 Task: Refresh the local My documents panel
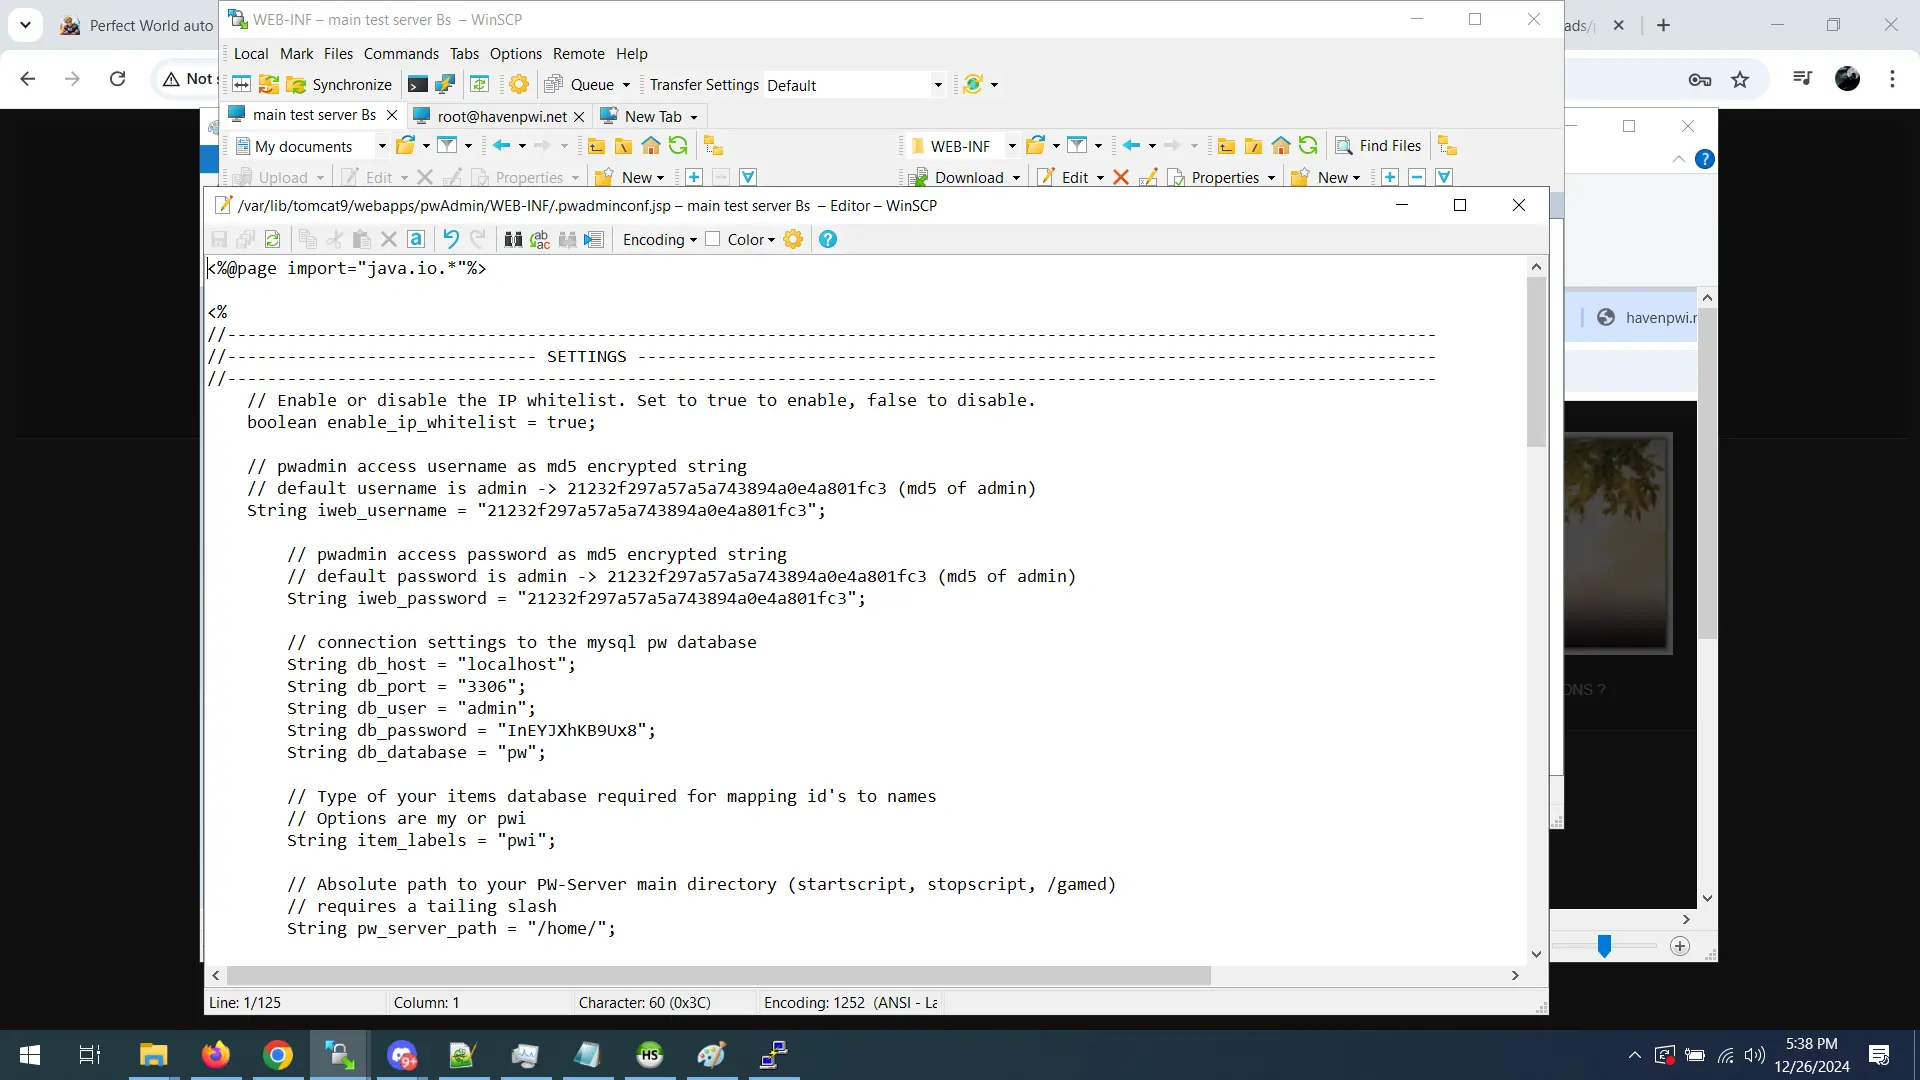pos(678,146)
